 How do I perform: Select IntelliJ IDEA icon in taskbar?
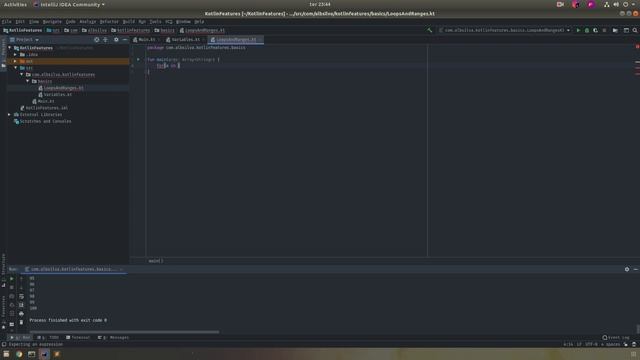click(44, 354)
